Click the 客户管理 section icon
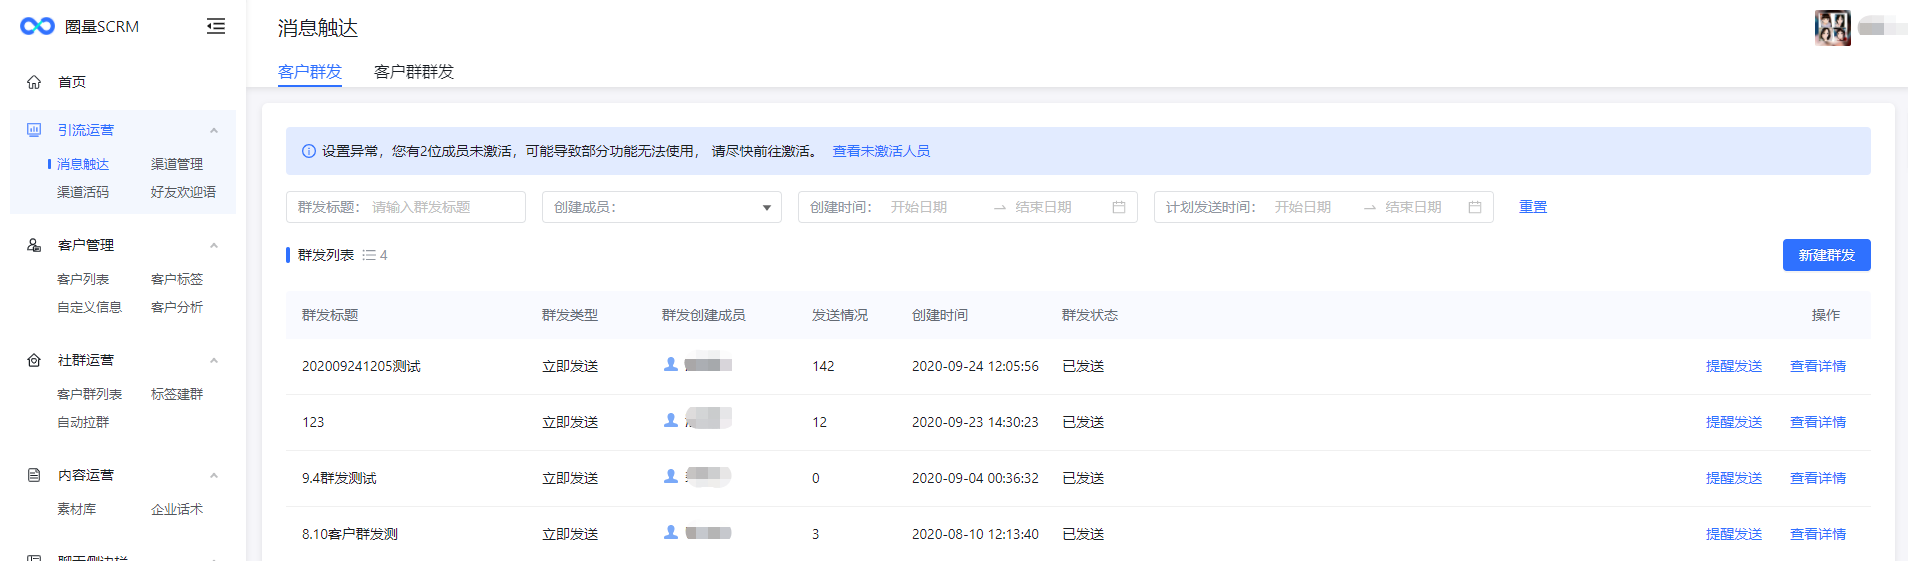Viewport: 1908px width, 561px height. pyautogui.click(x=34, y=245)
